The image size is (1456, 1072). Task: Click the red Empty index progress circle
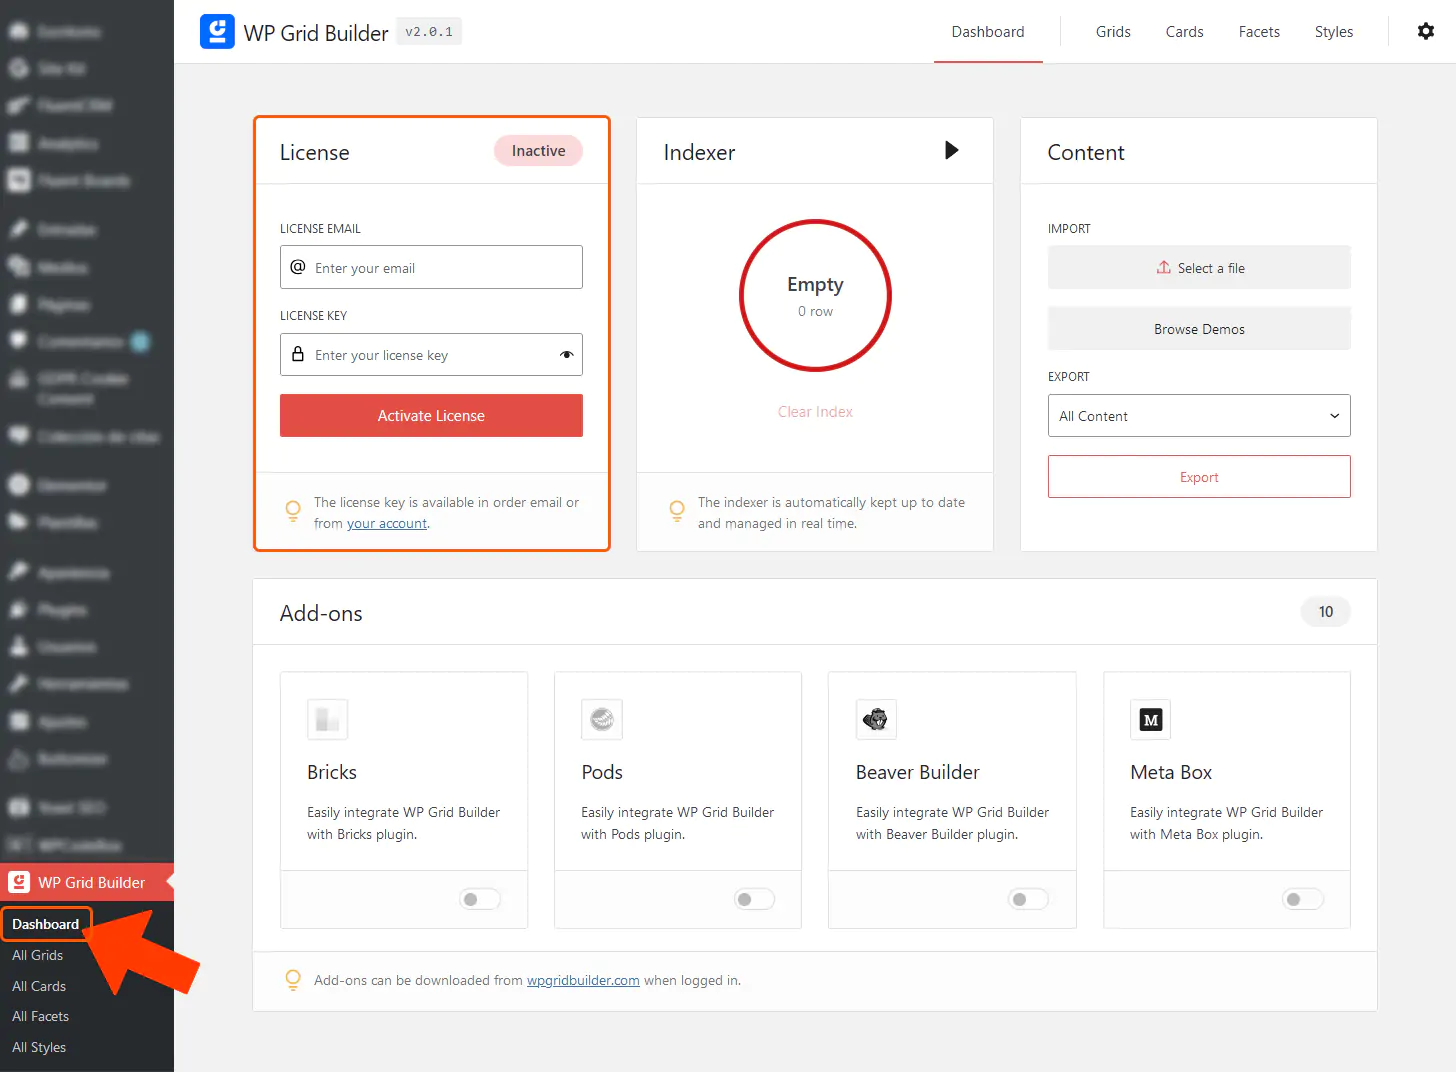815,296
